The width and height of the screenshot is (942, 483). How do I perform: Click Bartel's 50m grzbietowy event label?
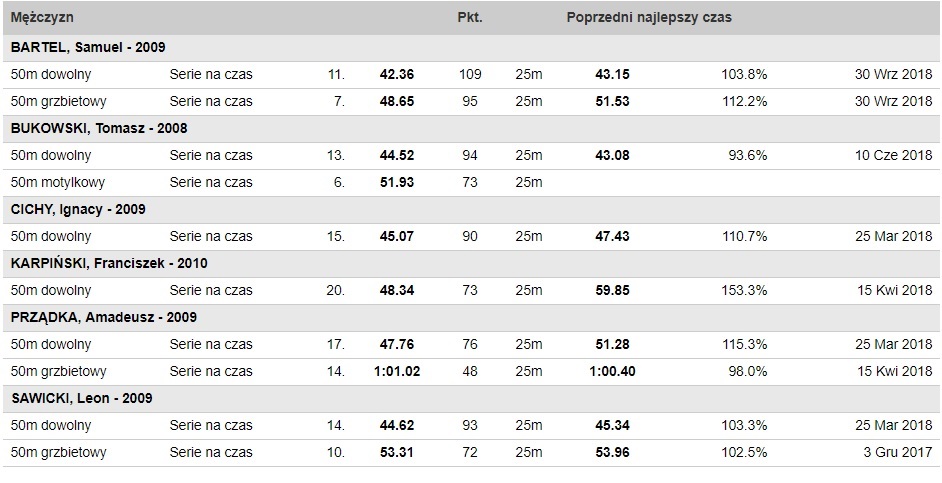pyautogui.click(x=58, y=102)
